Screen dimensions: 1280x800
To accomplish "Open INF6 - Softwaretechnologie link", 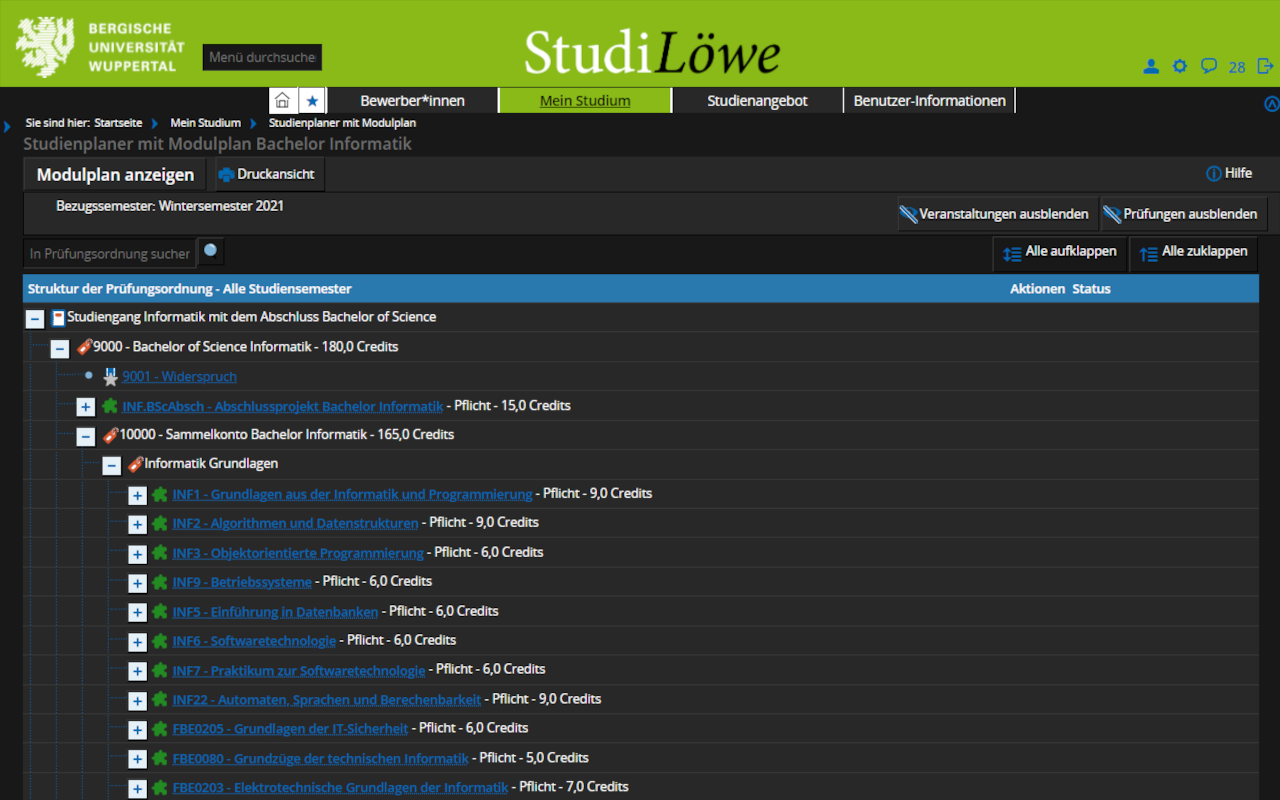I will click(x=254, y=641).
